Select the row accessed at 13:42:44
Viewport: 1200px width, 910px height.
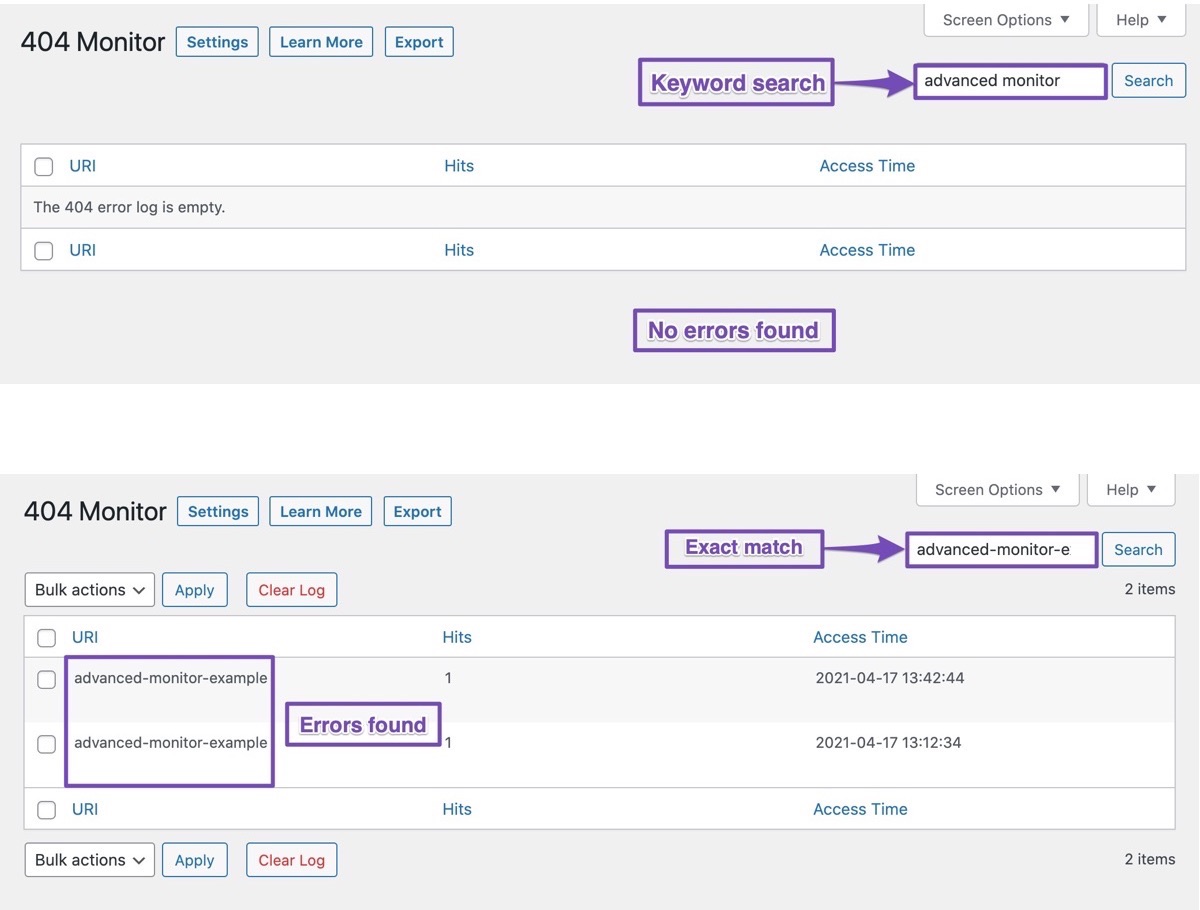(47, 680)
